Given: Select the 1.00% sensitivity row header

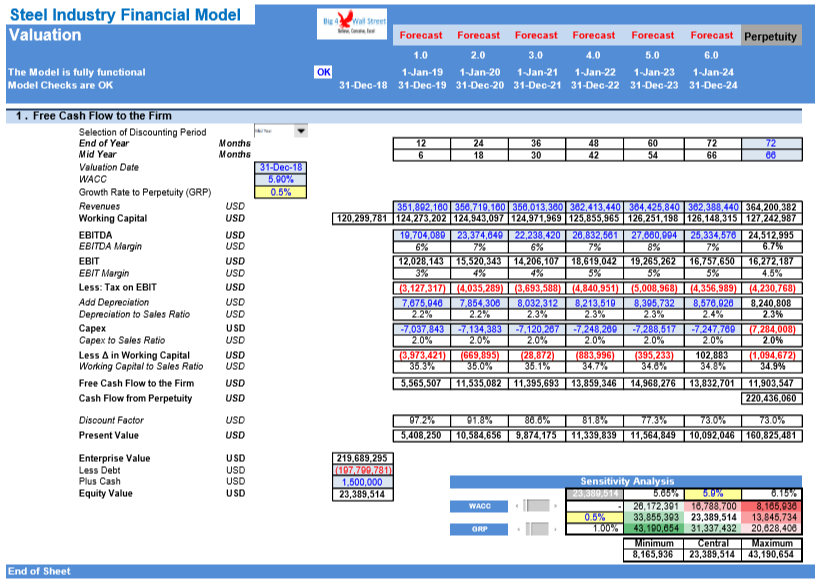Looking at the screenshot, I should (595, 528).
